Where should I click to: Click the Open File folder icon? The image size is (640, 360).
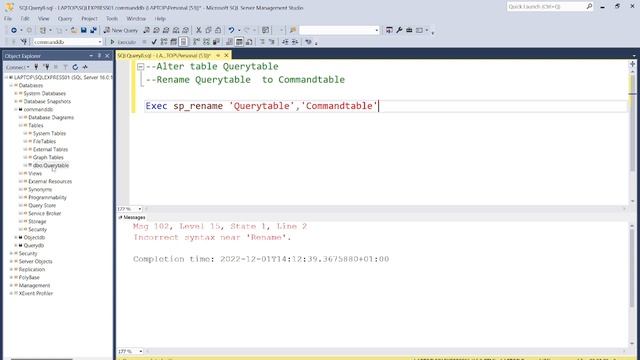[73, 30]
